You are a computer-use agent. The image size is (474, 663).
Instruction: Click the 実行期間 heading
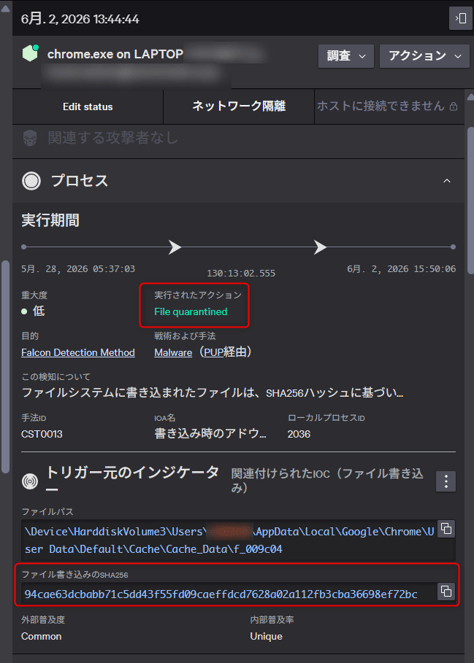point(50,220)
